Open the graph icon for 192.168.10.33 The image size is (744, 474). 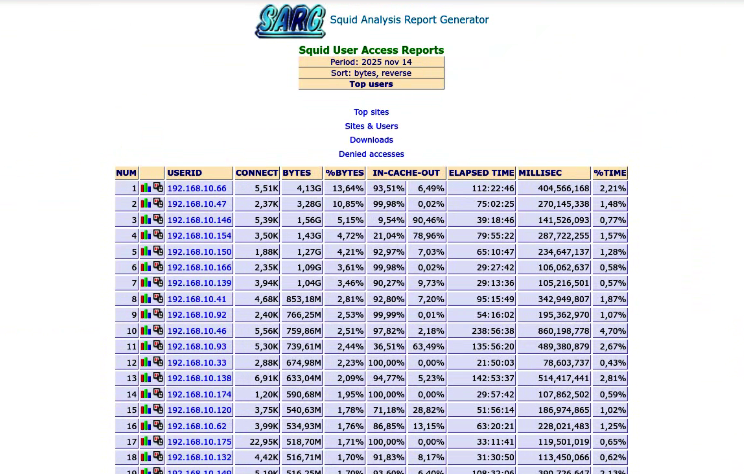pos(146,362)
